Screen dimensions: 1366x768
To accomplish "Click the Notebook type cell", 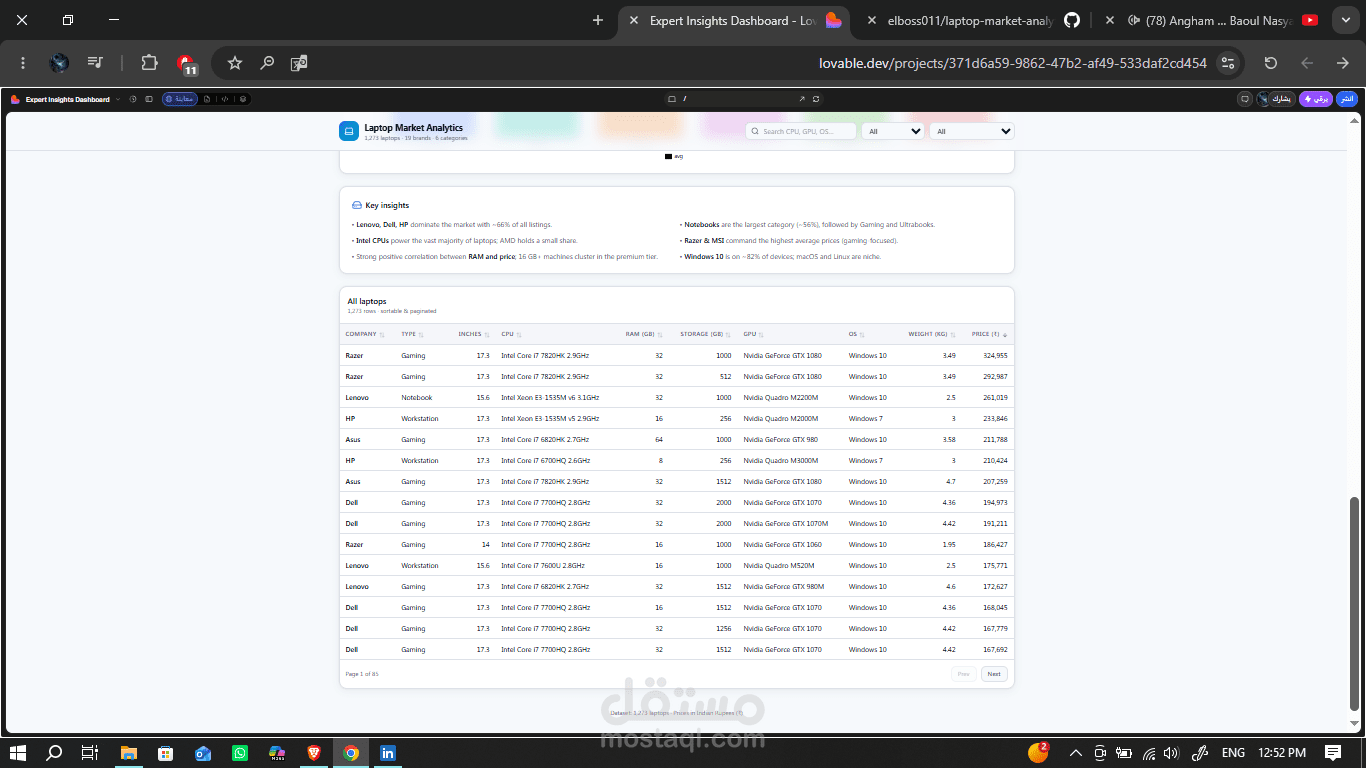I will click(x=417, y=398).
